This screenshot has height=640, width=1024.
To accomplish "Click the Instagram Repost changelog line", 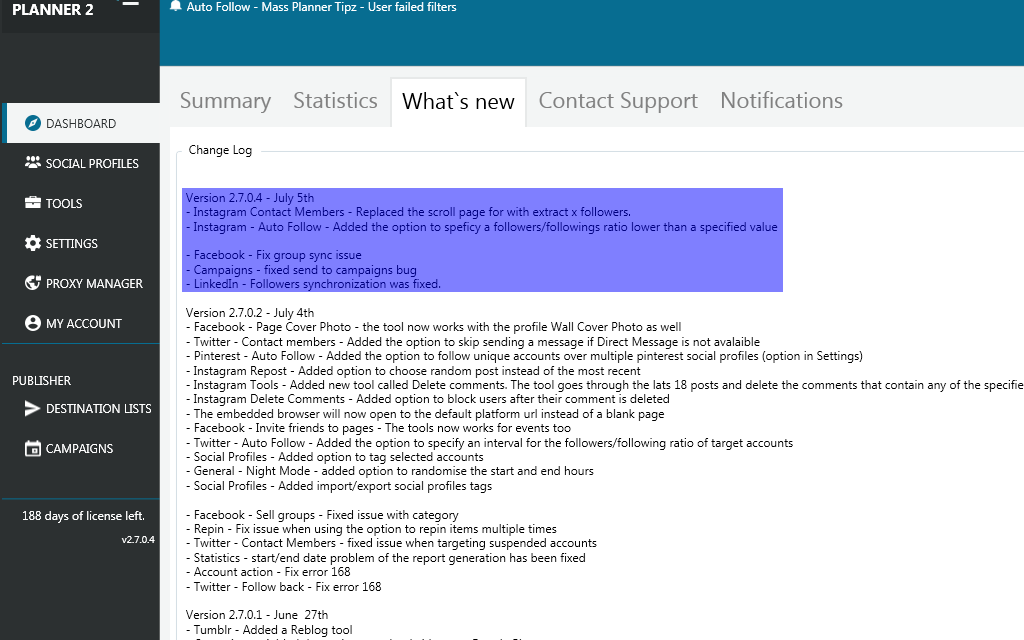I will (413, 371).
